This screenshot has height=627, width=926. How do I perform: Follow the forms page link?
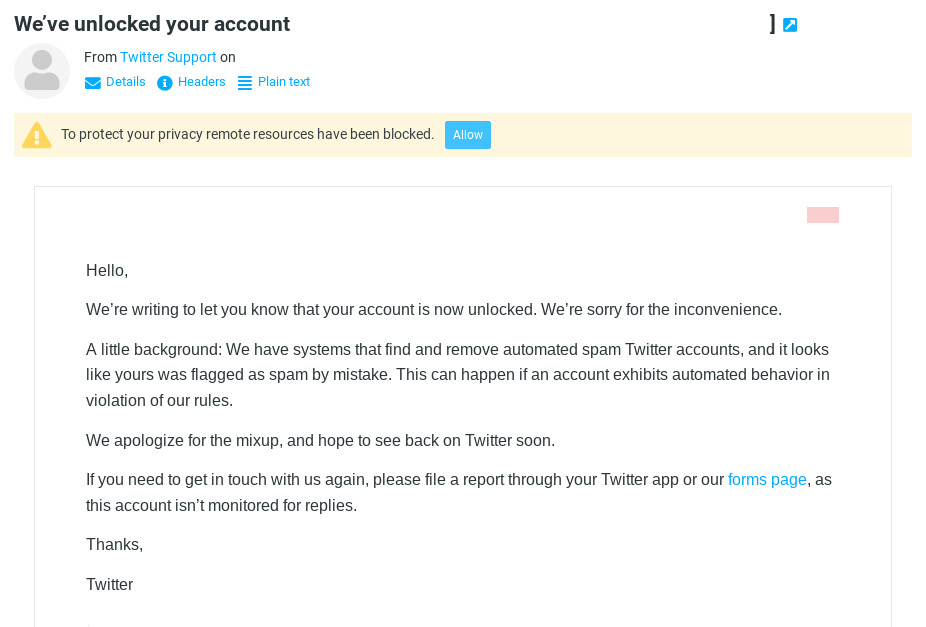click(767, 480)
